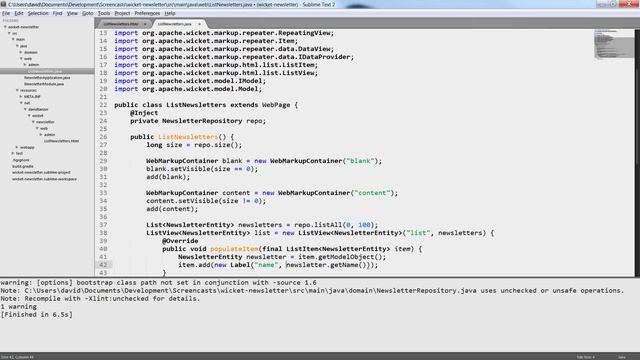Click the 'IDataProvider' import line
Viewport: 640px width, 360px height.
(x=234, y=57)
